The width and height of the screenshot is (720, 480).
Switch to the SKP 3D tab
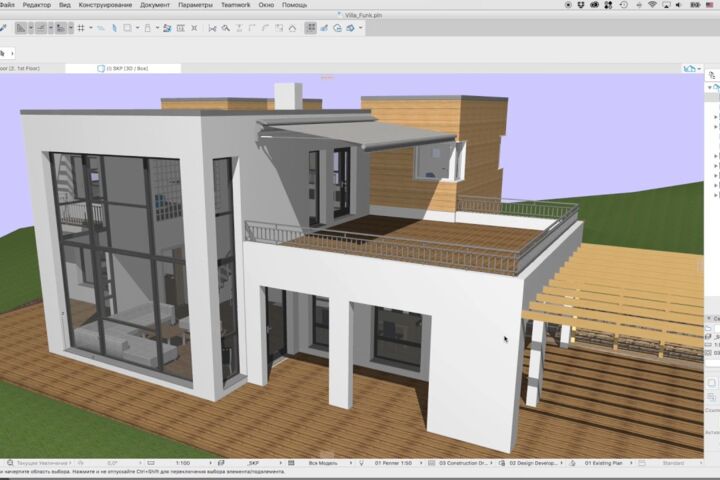[x=123, y=68]
